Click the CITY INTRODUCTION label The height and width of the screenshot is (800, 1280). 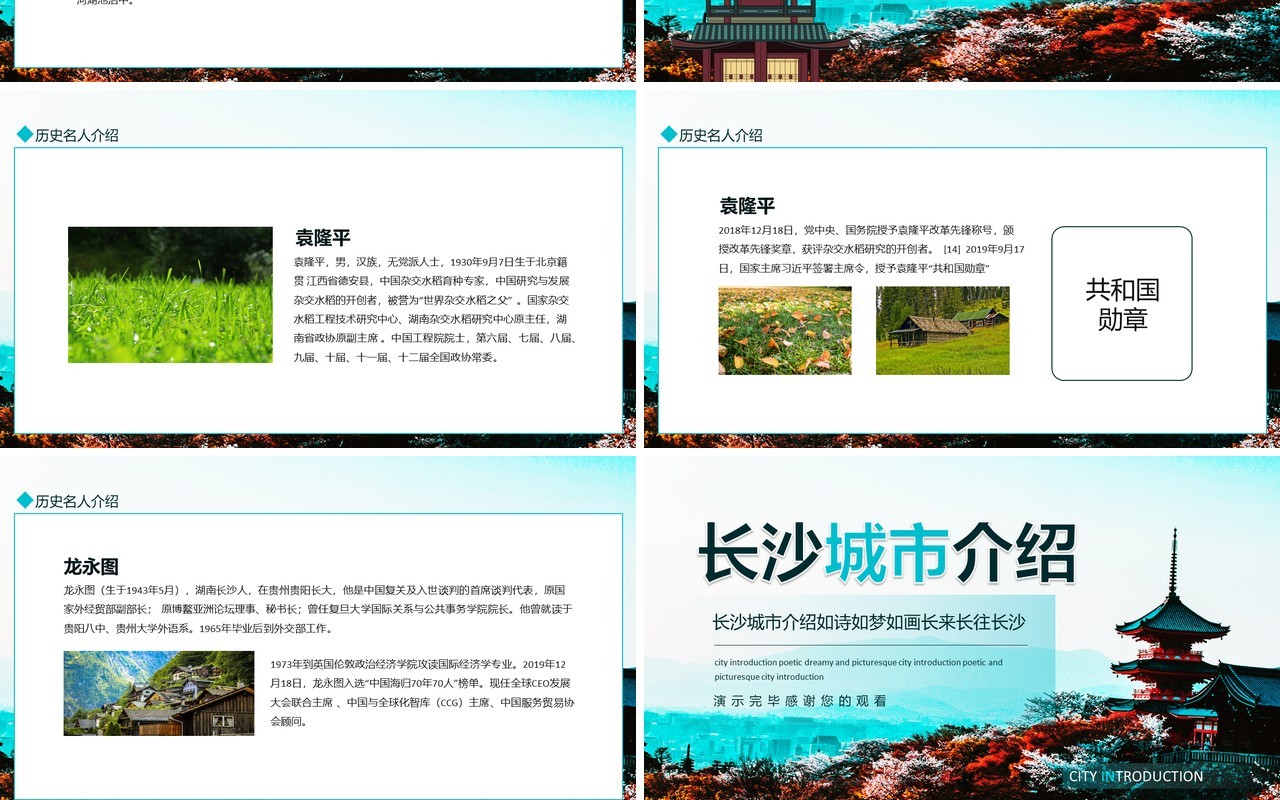click(x=1136, y=776)
